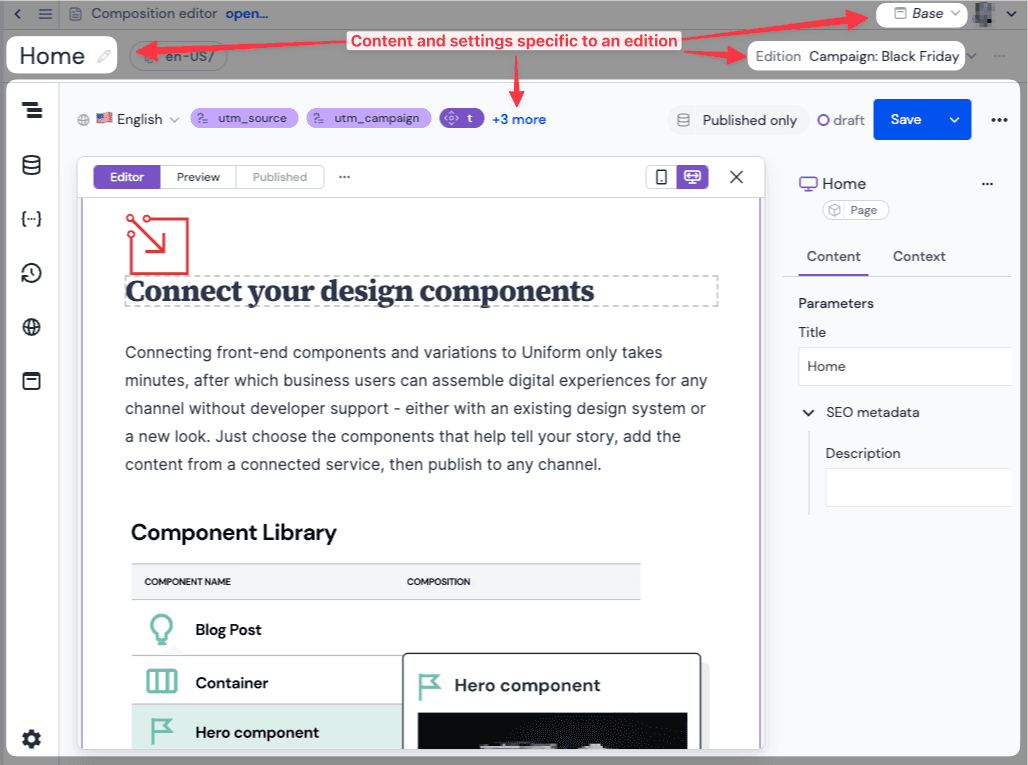This screenshot has width=1028, height=765.
Task: Switch to the Preview view tab
Action: (198, 177)
